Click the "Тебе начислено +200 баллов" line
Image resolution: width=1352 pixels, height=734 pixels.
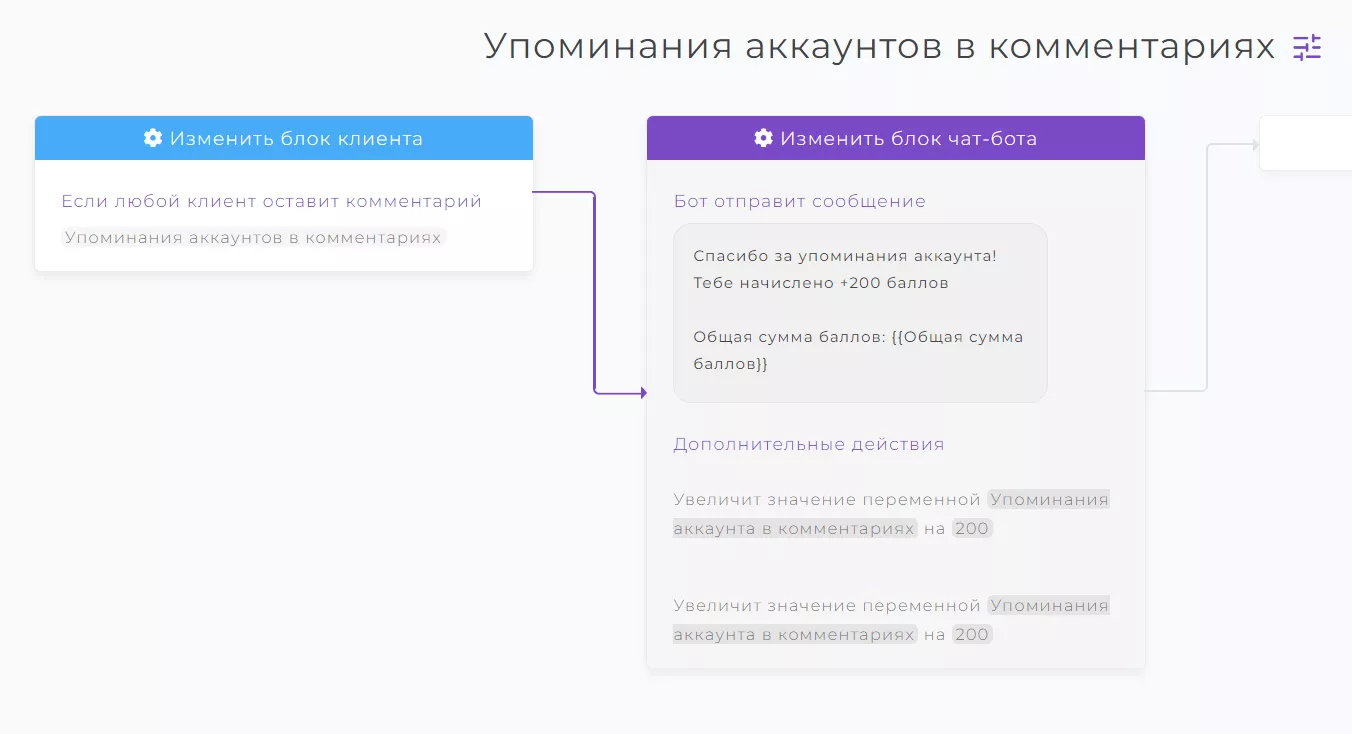click(x=821, y=283)
